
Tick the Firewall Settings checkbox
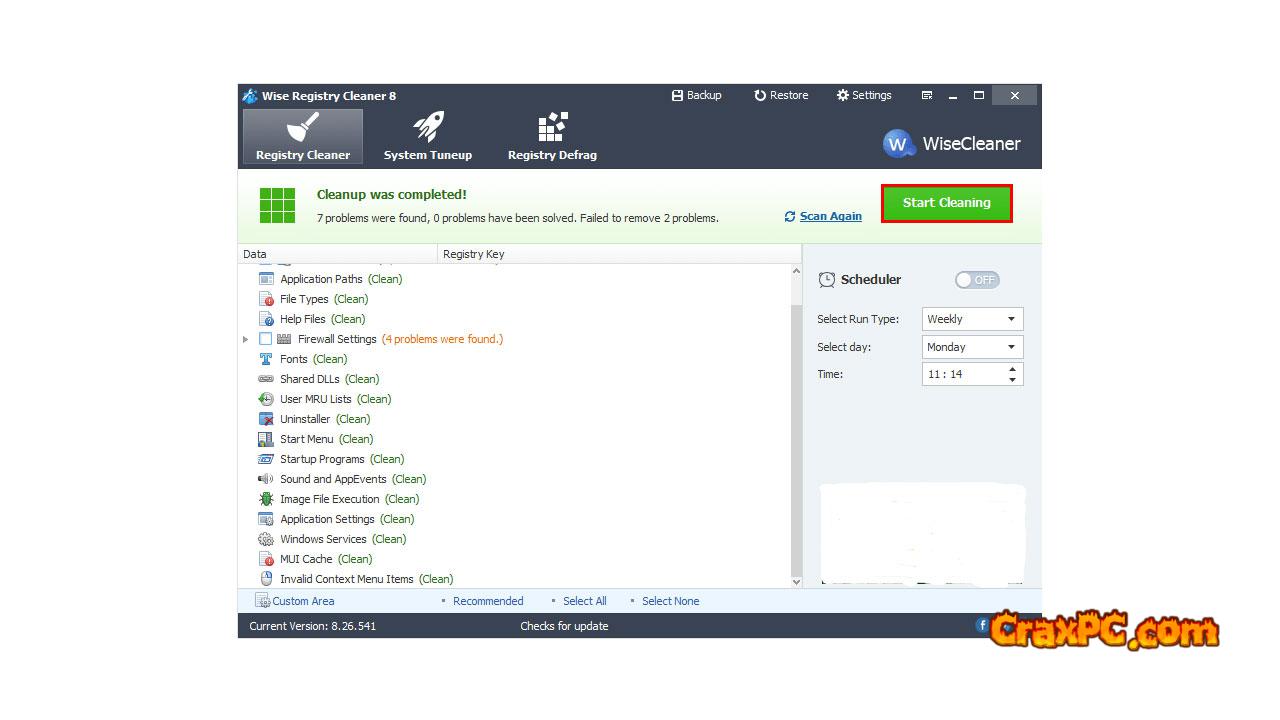click(x=265, y=339)
